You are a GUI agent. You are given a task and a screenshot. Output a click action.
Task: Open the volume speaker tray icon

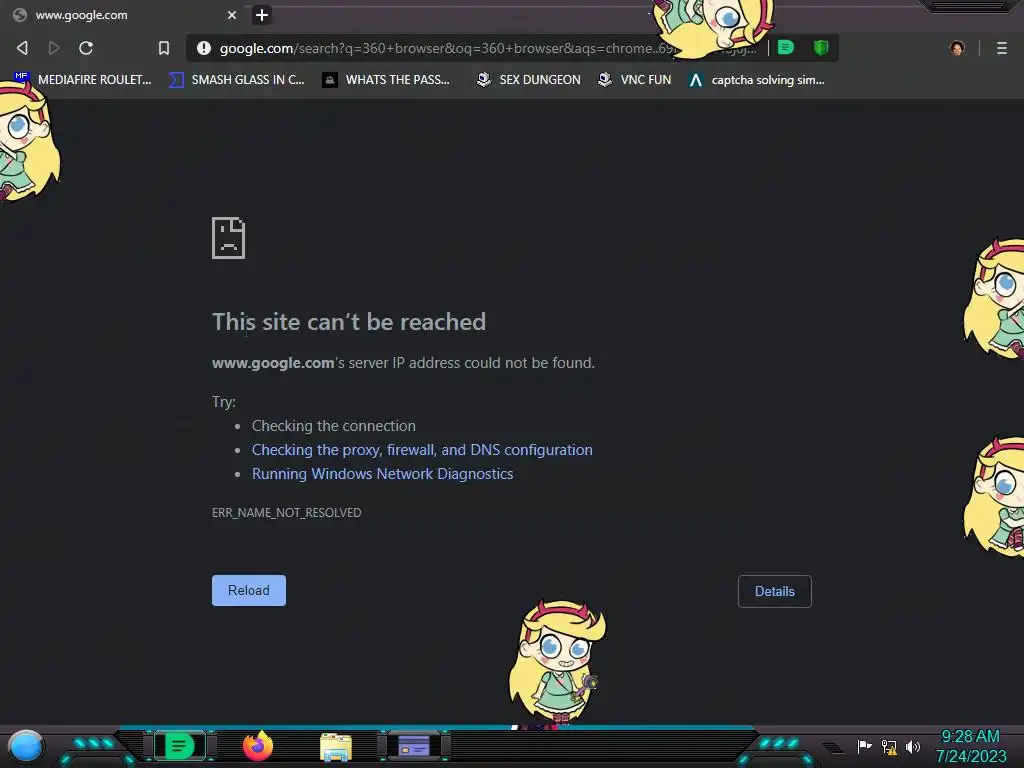(913, 746)
